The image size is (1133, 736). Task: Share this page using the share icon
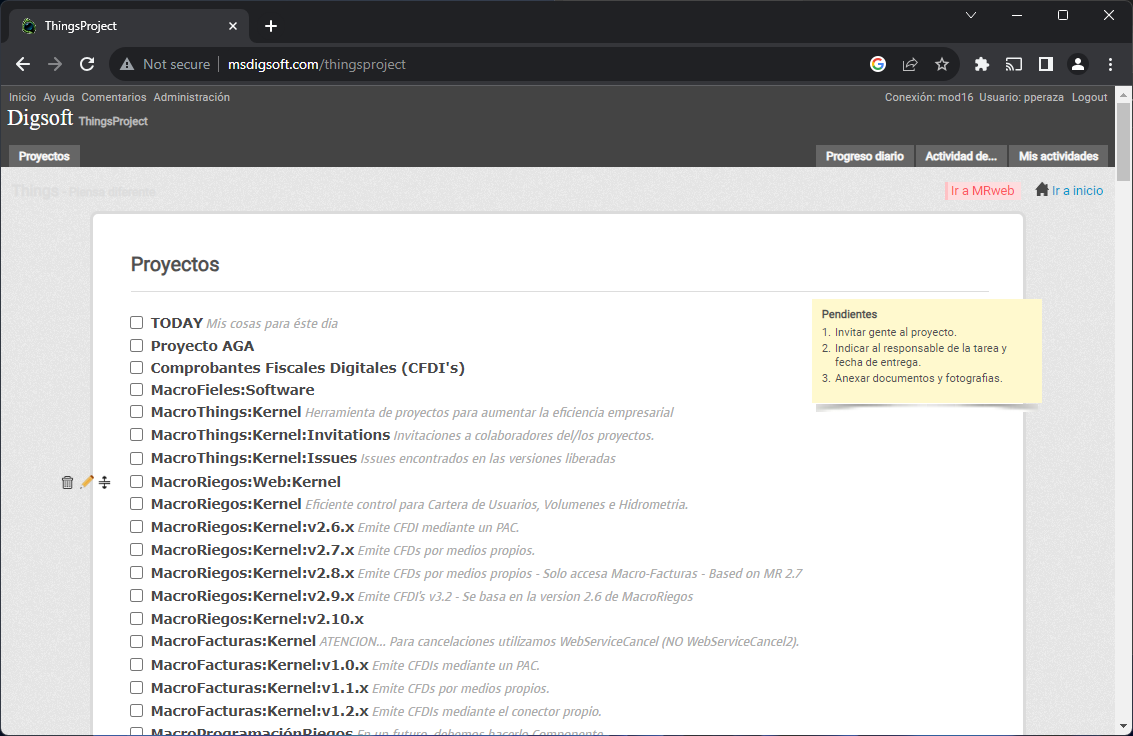pos(910,64)
